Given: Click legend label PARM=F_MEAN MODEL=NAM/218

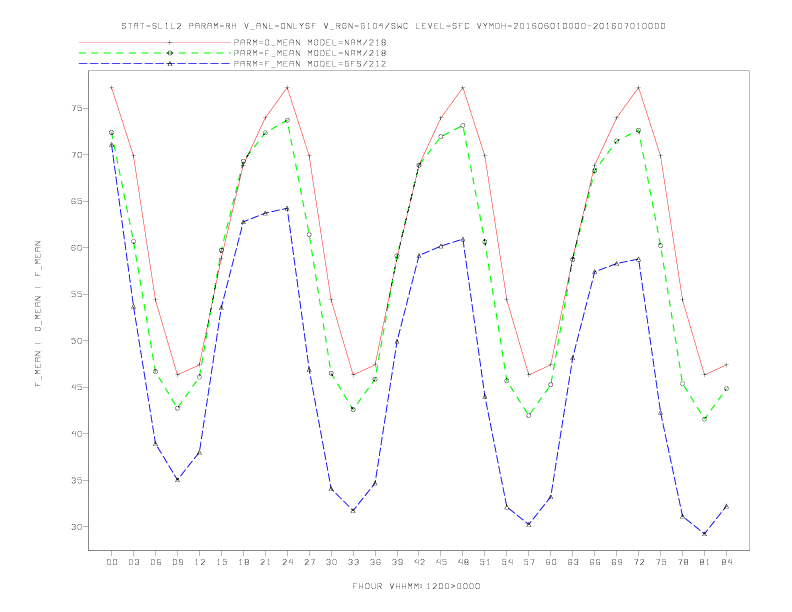Looking at the screenshot, I should pyautogui.click(x=310, y=53).
